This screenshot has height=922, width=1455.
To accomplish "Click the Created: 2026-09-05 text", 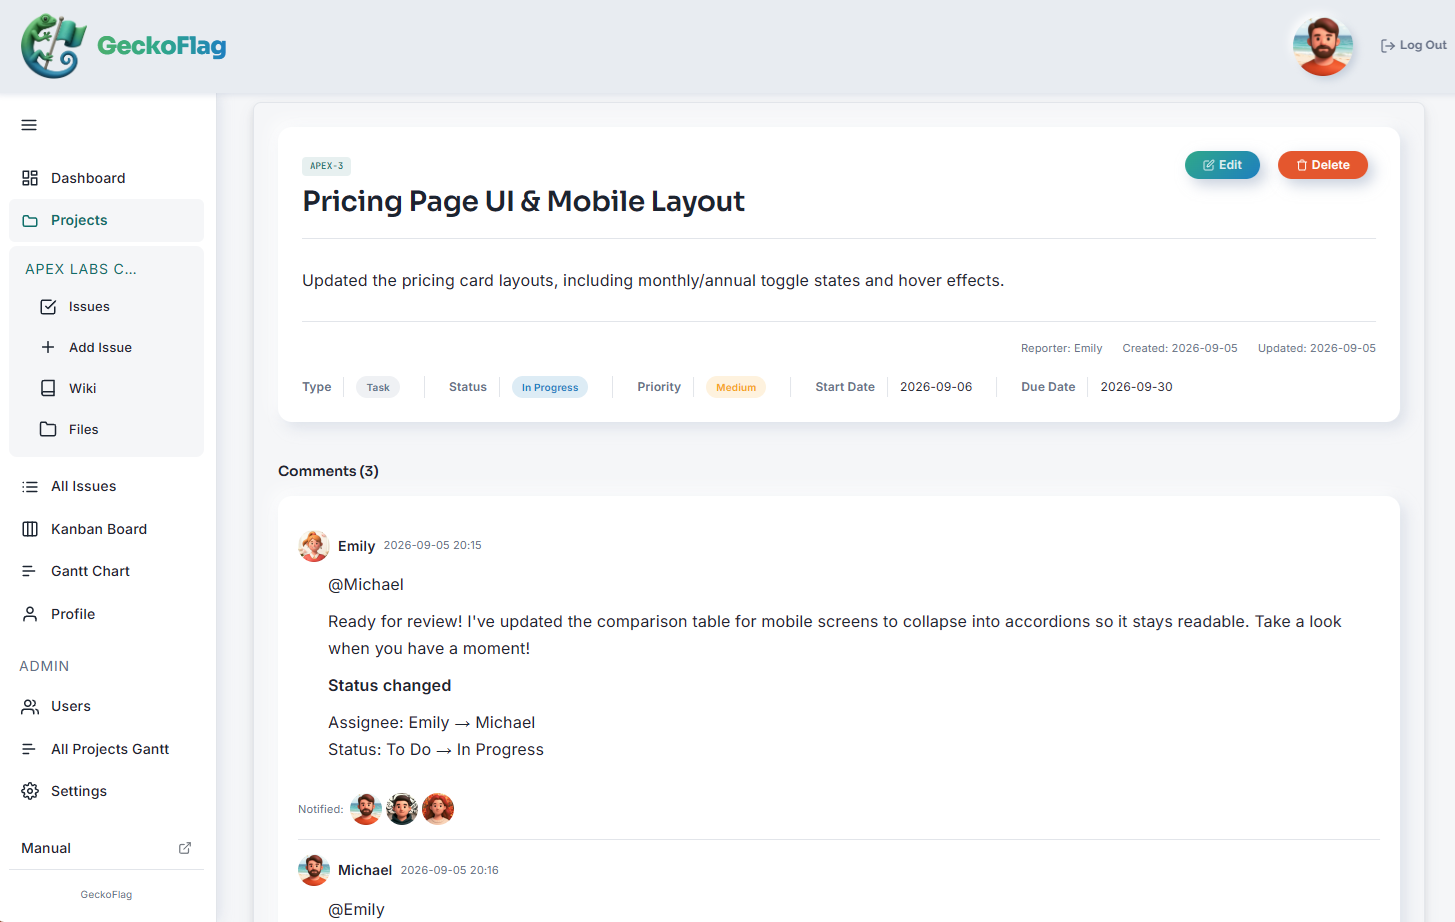I will pos(1180,348).
